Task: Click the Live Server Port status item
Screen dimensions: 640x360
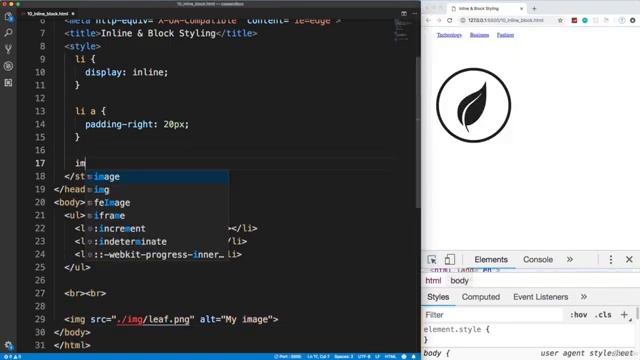Action: tap(287, 357)
